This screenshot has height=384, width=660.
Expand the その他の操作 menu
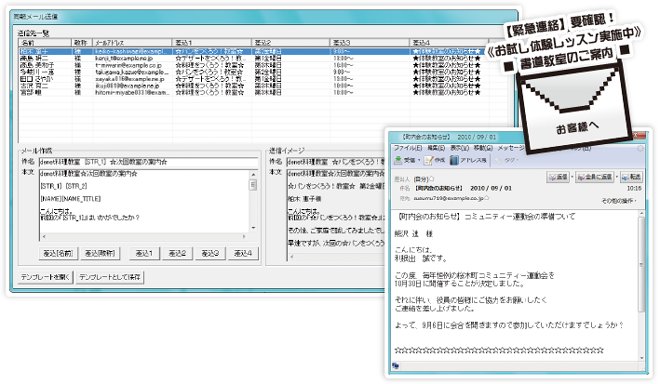618,201
